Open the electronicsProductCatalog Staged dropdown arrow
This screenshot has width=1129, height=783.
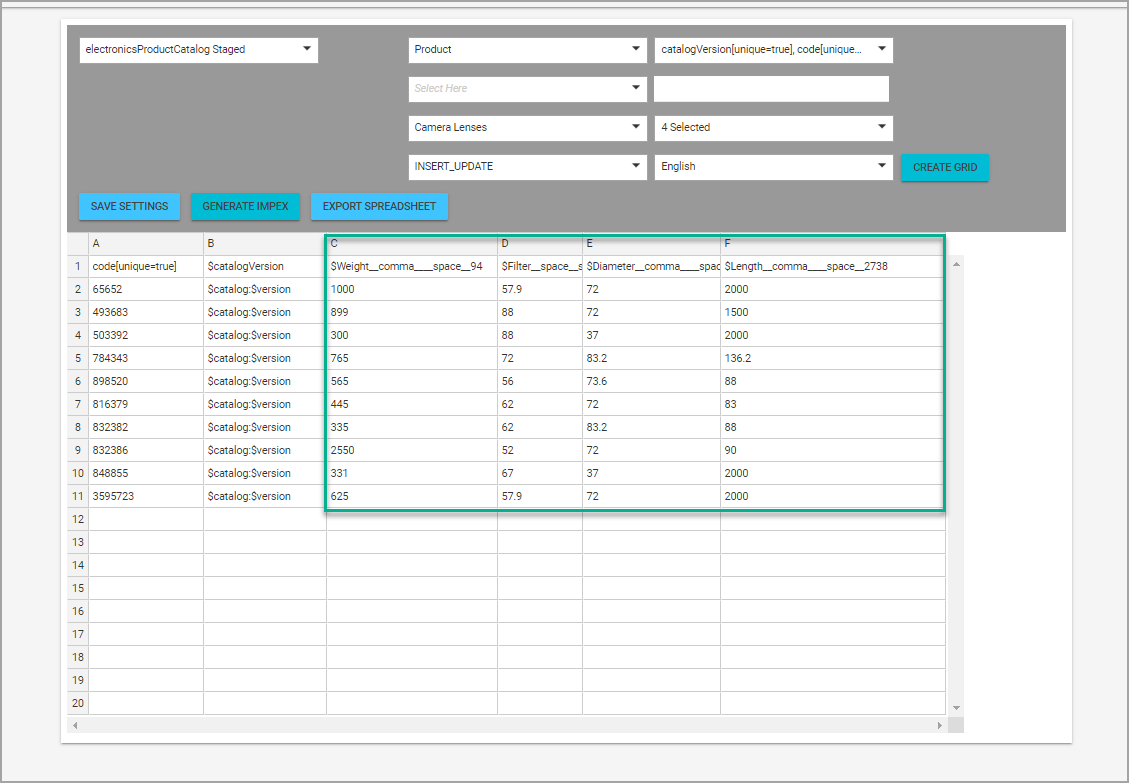[306, 49]
